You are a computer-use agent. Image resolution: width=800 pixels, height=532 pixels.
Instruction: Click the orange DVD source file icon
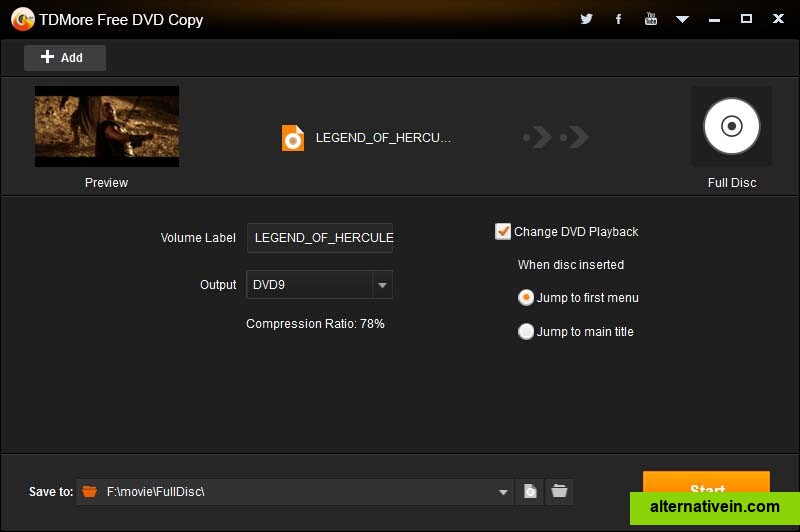293,138
